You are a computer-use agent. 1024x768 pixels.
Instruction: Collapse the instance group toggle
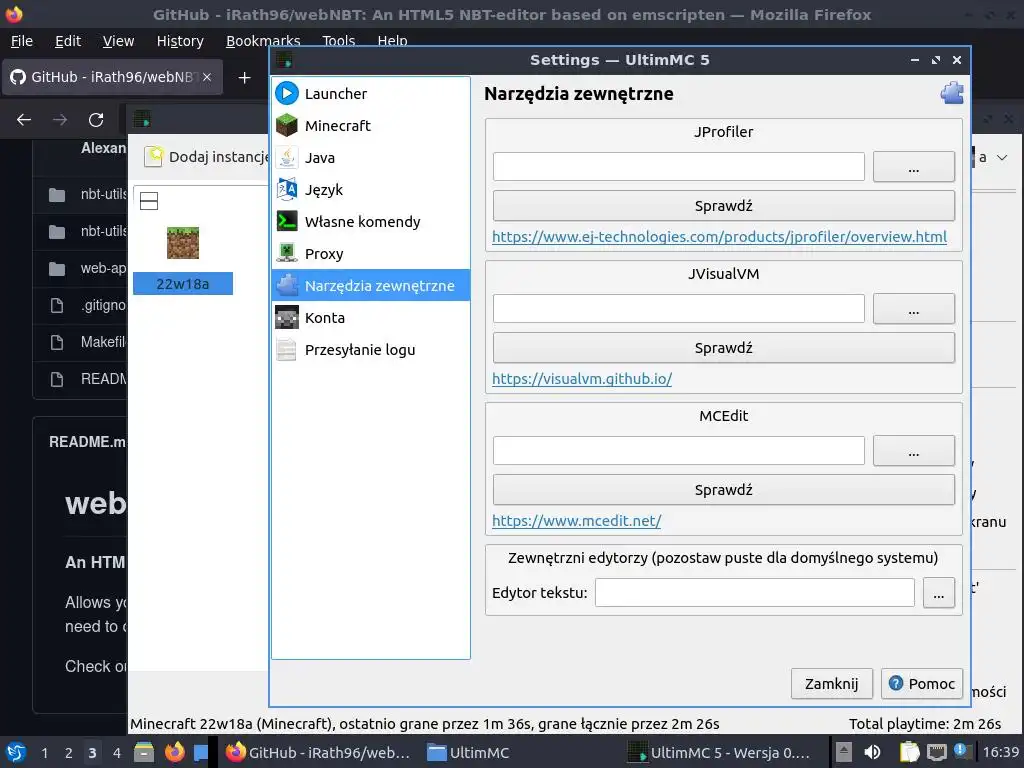pyautogui.click(x=149, y=201)
